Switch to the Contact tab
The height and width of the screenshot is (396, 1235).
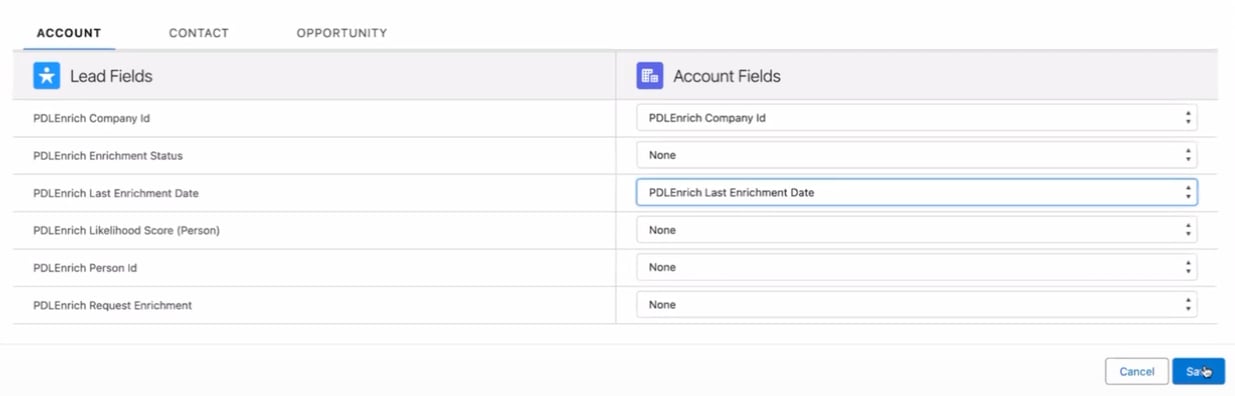[199, 33]
